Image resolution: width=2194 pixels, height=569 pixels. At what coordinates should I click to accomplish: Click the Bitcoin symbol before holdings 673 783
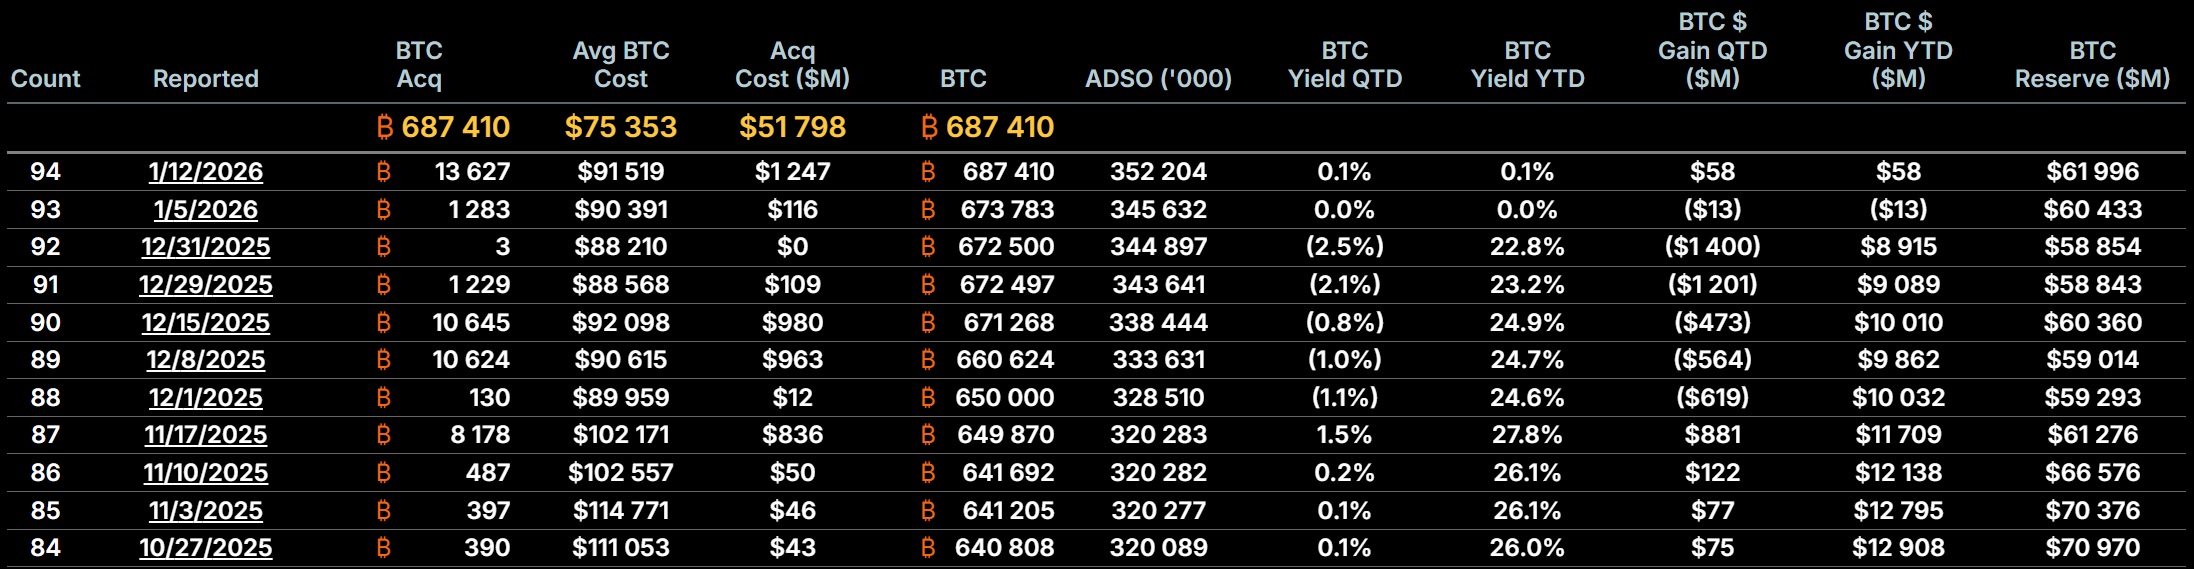[x=928, y=210]
